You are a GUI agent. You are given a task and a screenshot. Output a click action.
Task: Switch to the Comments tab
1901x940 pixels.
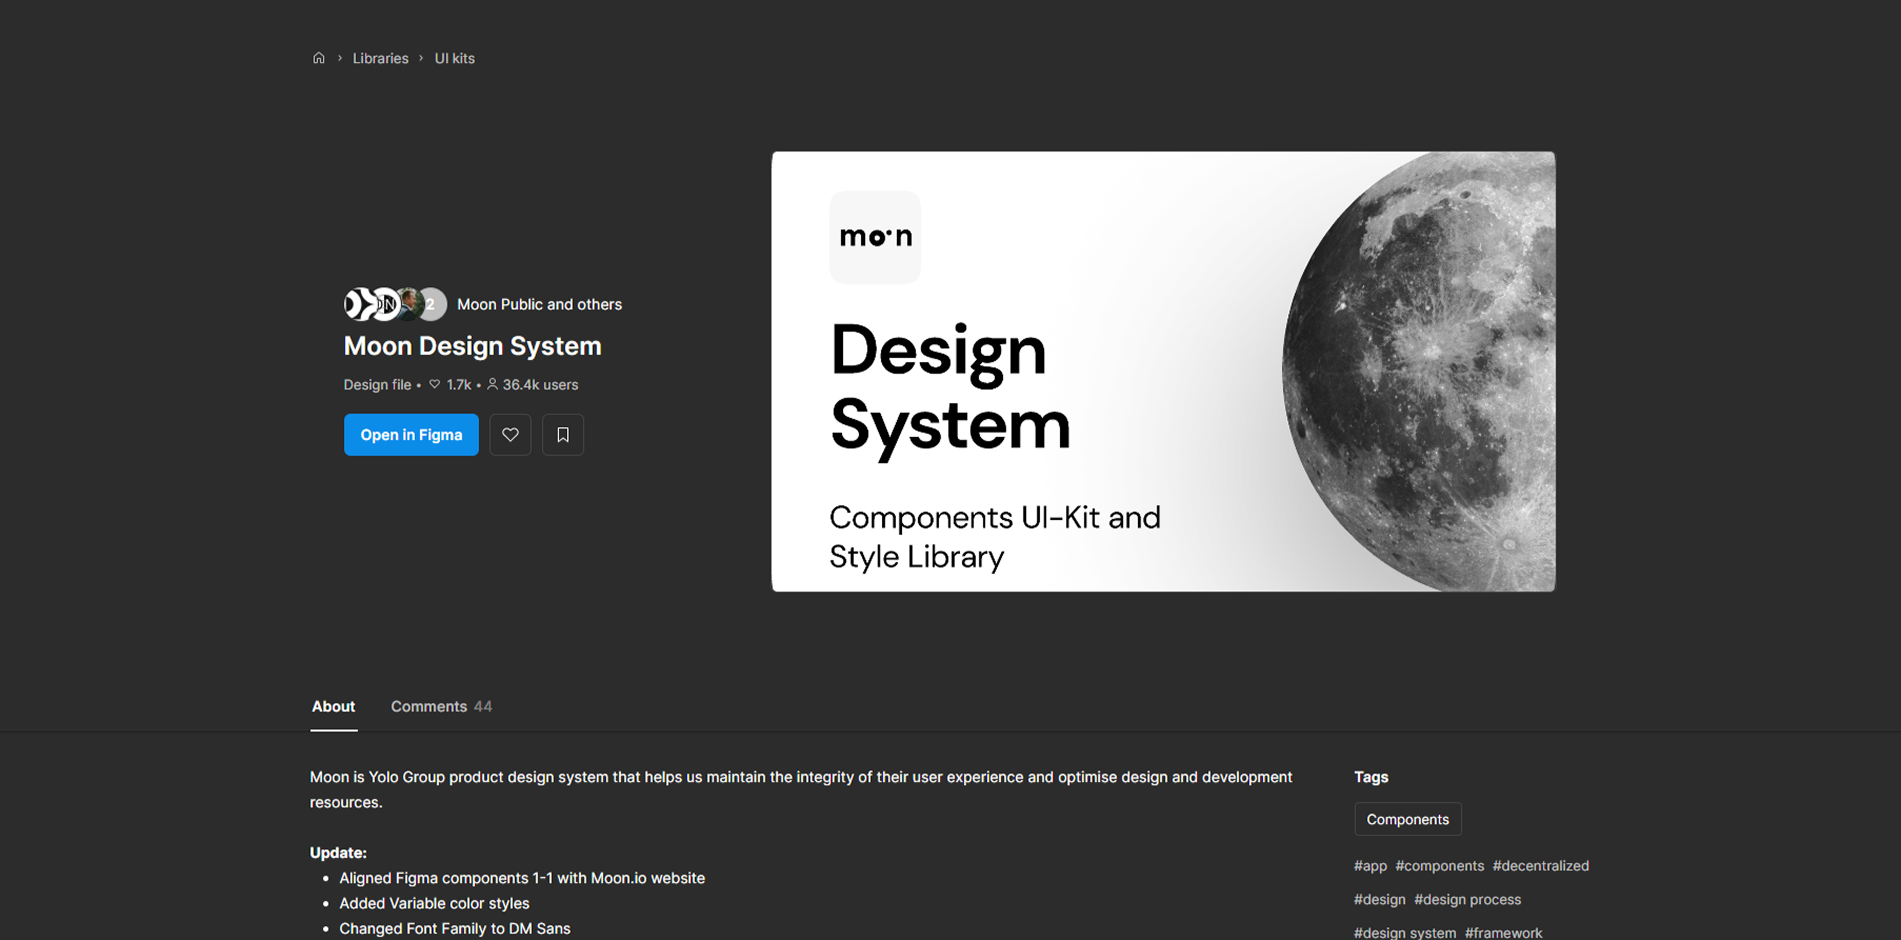pos(441,706)
